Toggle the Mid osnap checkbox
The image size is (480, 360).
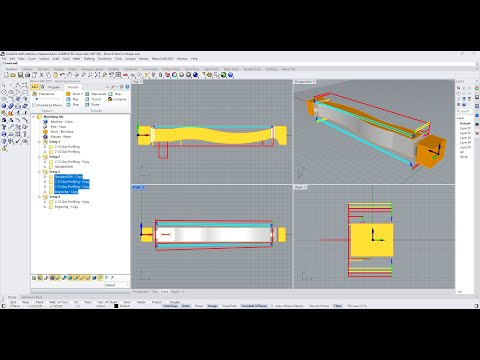47,302
